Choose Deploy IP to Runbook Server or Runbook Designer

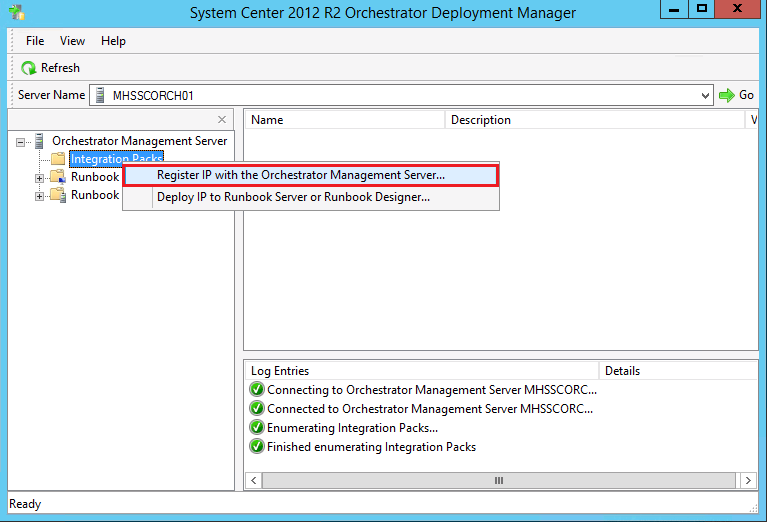tap(311, 197)
